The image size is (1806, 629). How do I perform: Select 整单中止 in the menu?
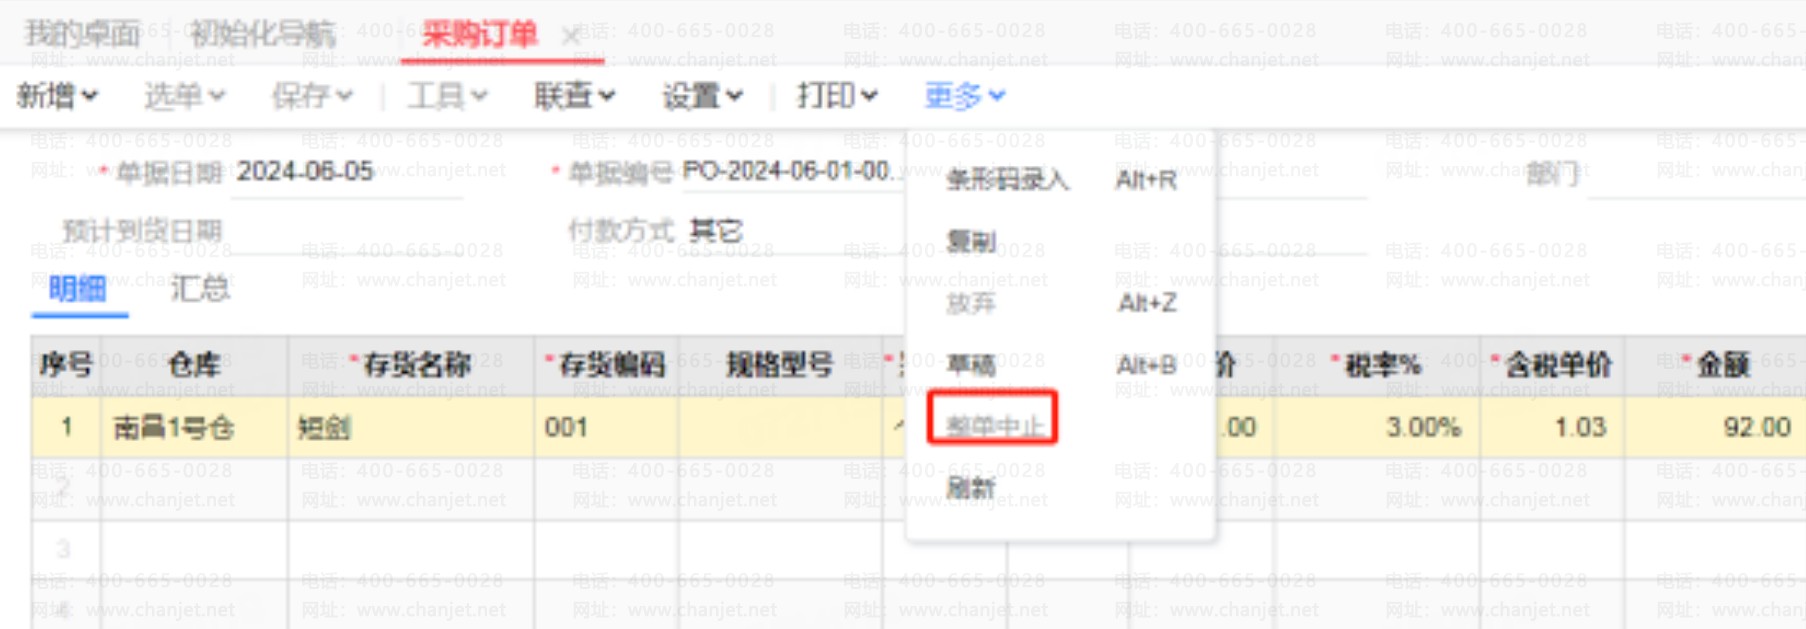(x=993, y=425)
